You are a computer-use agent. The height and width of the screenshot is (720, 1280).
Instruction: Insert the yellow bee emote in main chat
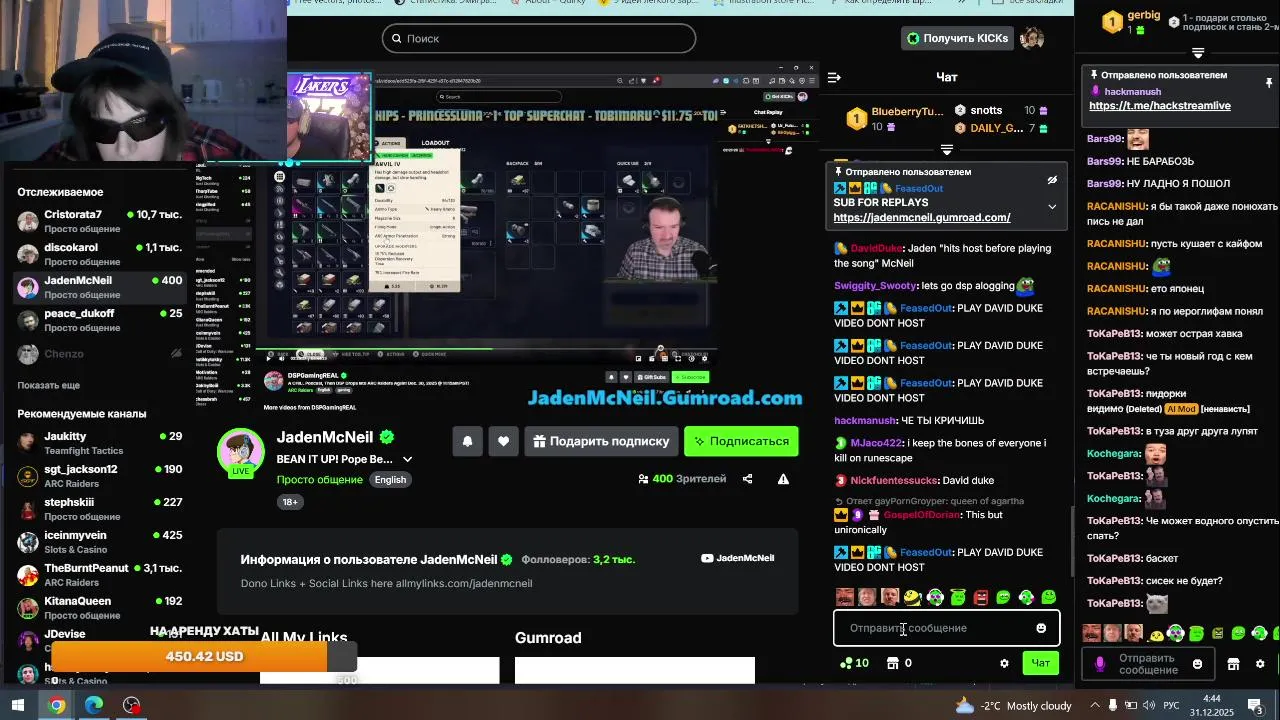912,598
